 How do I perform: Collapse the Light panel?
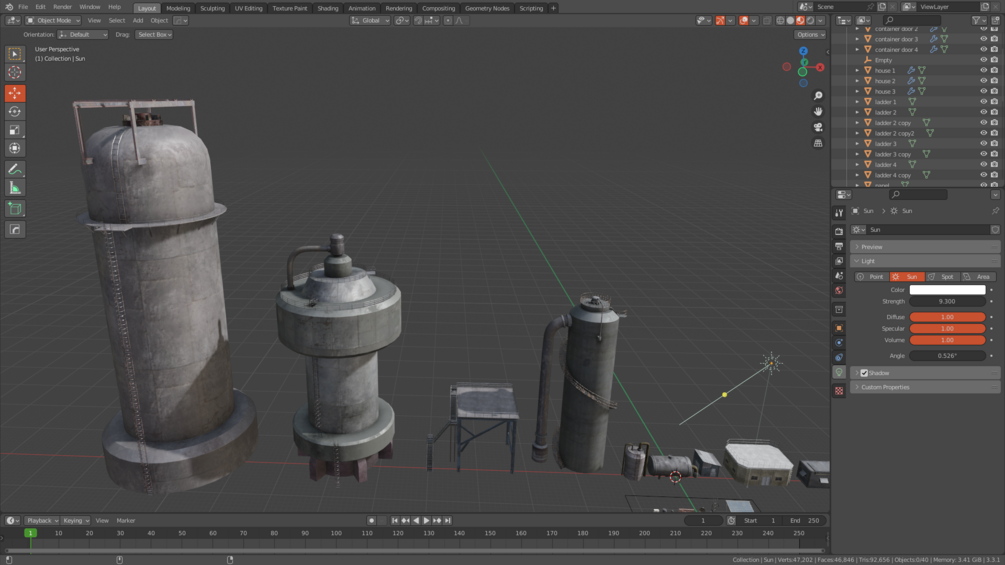[925, 261]
